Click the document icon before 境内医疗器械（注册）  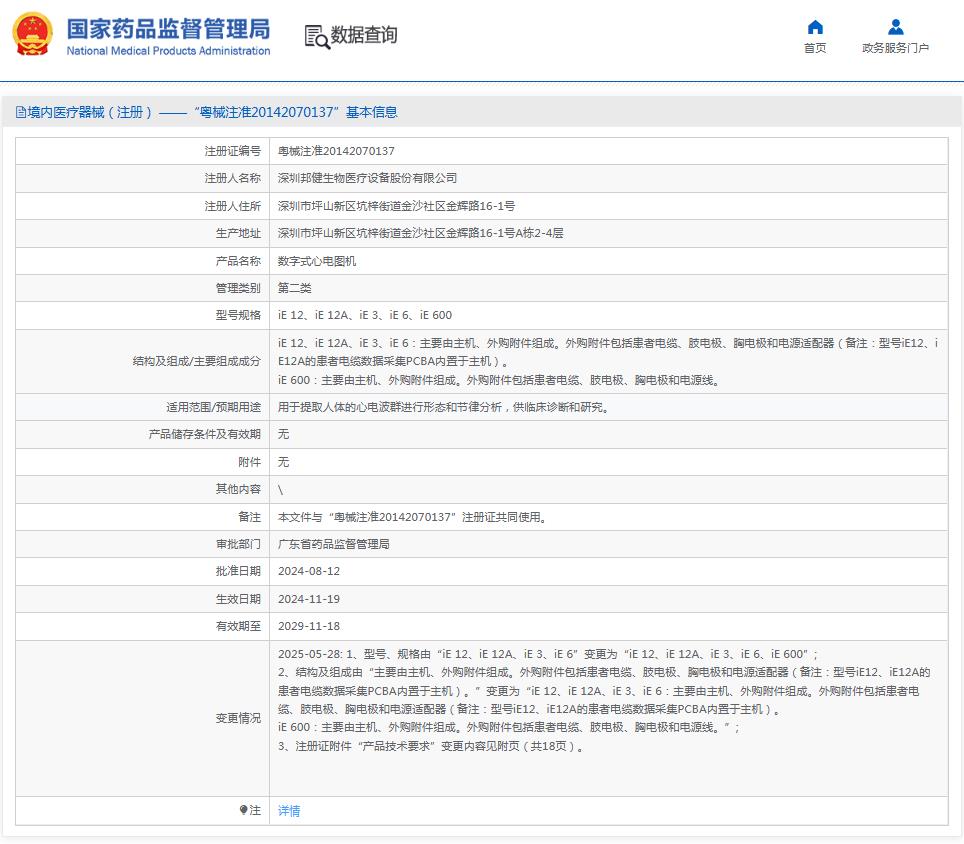coord(21,112)
